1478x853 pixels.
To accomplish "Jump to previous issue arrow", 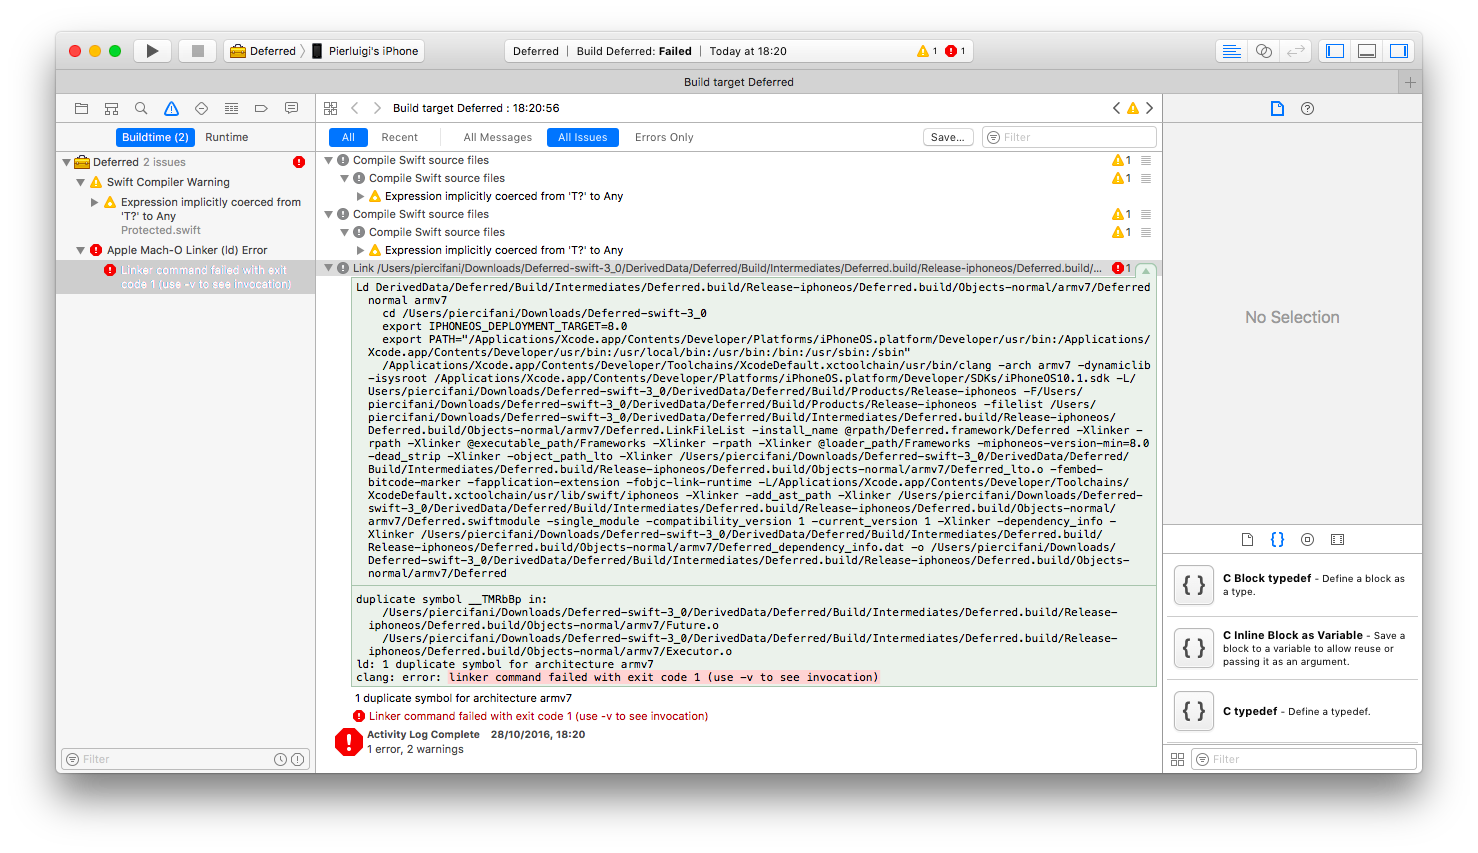I will (x=1117, y=108).
